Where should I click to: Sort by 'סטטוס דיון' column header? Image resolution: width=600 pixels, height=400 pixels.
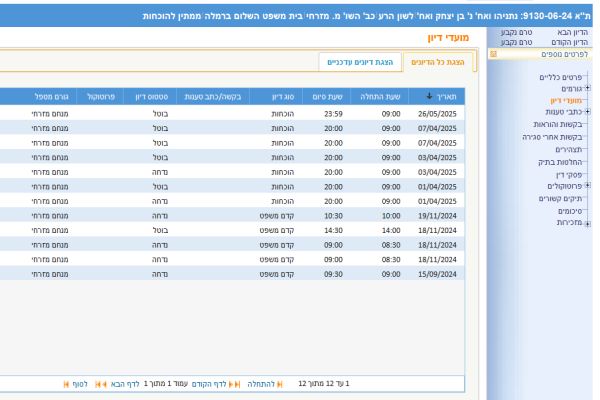152,97
